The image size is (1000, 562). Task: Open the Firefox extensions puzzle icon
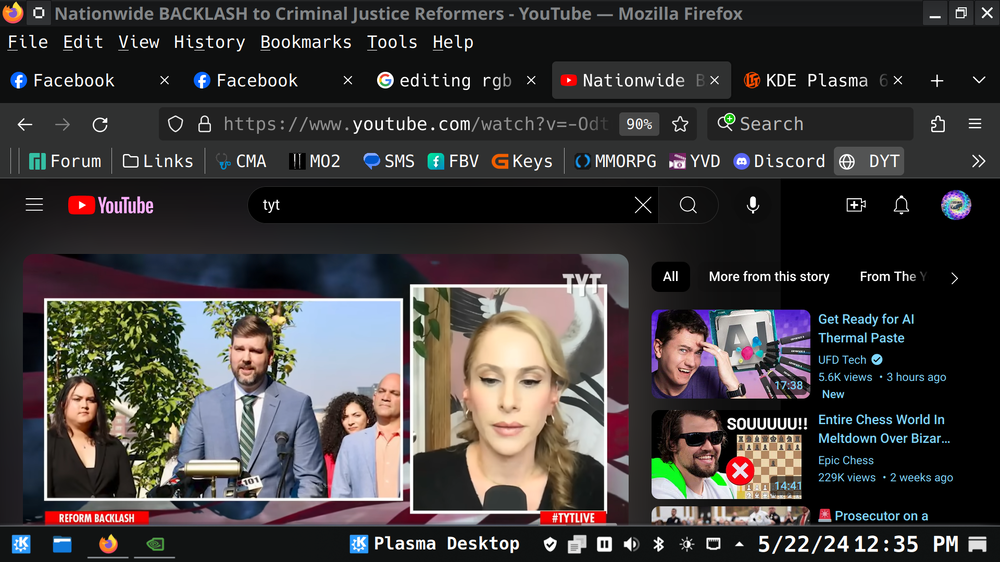tap(938, 124)
